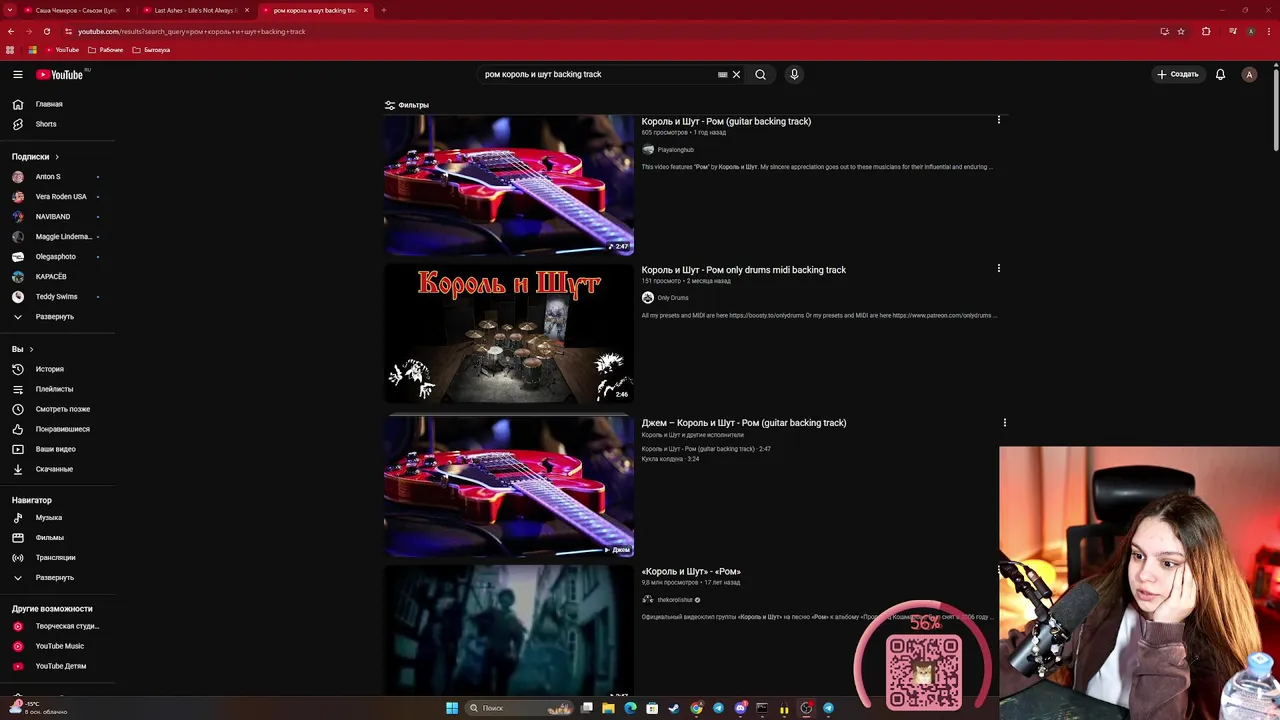Screen dimensions: 1280x720
Task: Open Король и Шут - Ром (guitar backing track) title
Action: click(726, 121)
